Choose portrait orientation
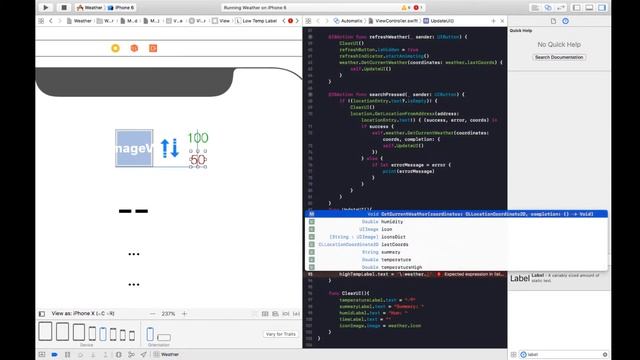Screen dimensions: 640x360 150,334
